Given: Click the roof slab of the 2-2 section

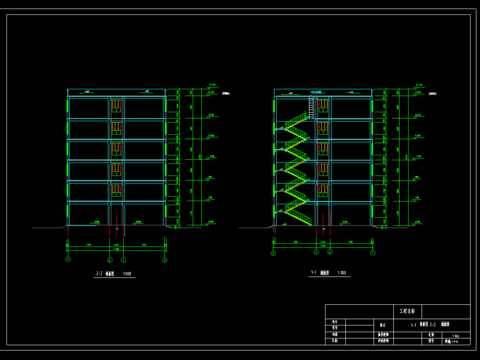Looking at the screenshot, I should [x=116, y=97].
